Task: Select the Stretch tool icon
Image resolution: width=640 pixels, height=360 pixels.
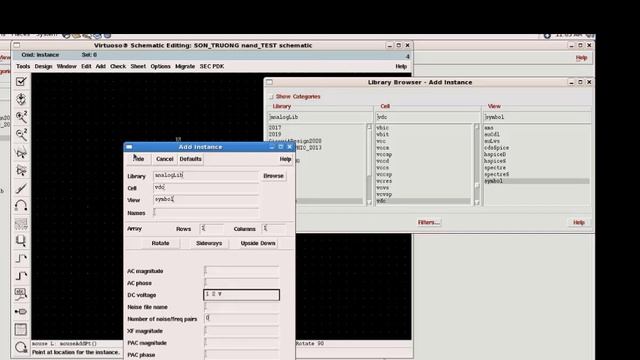Action: pos(21,152)
